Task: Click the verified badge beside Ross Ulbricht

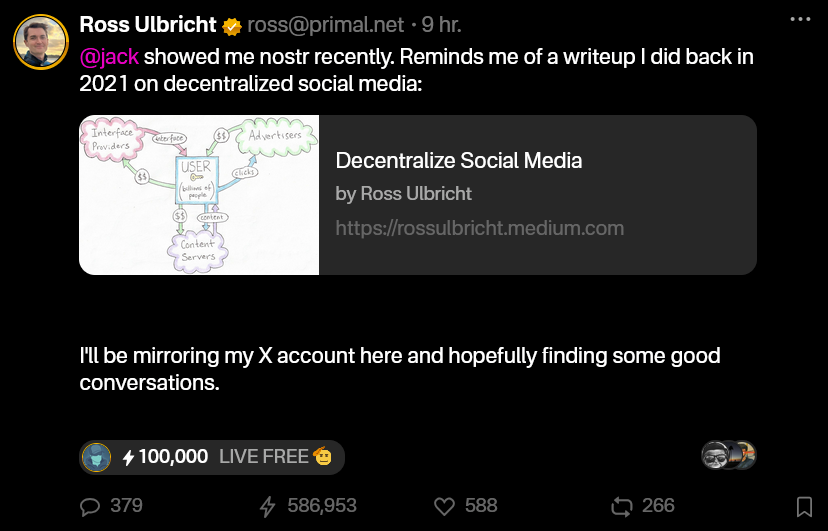Action: point(230,25)
